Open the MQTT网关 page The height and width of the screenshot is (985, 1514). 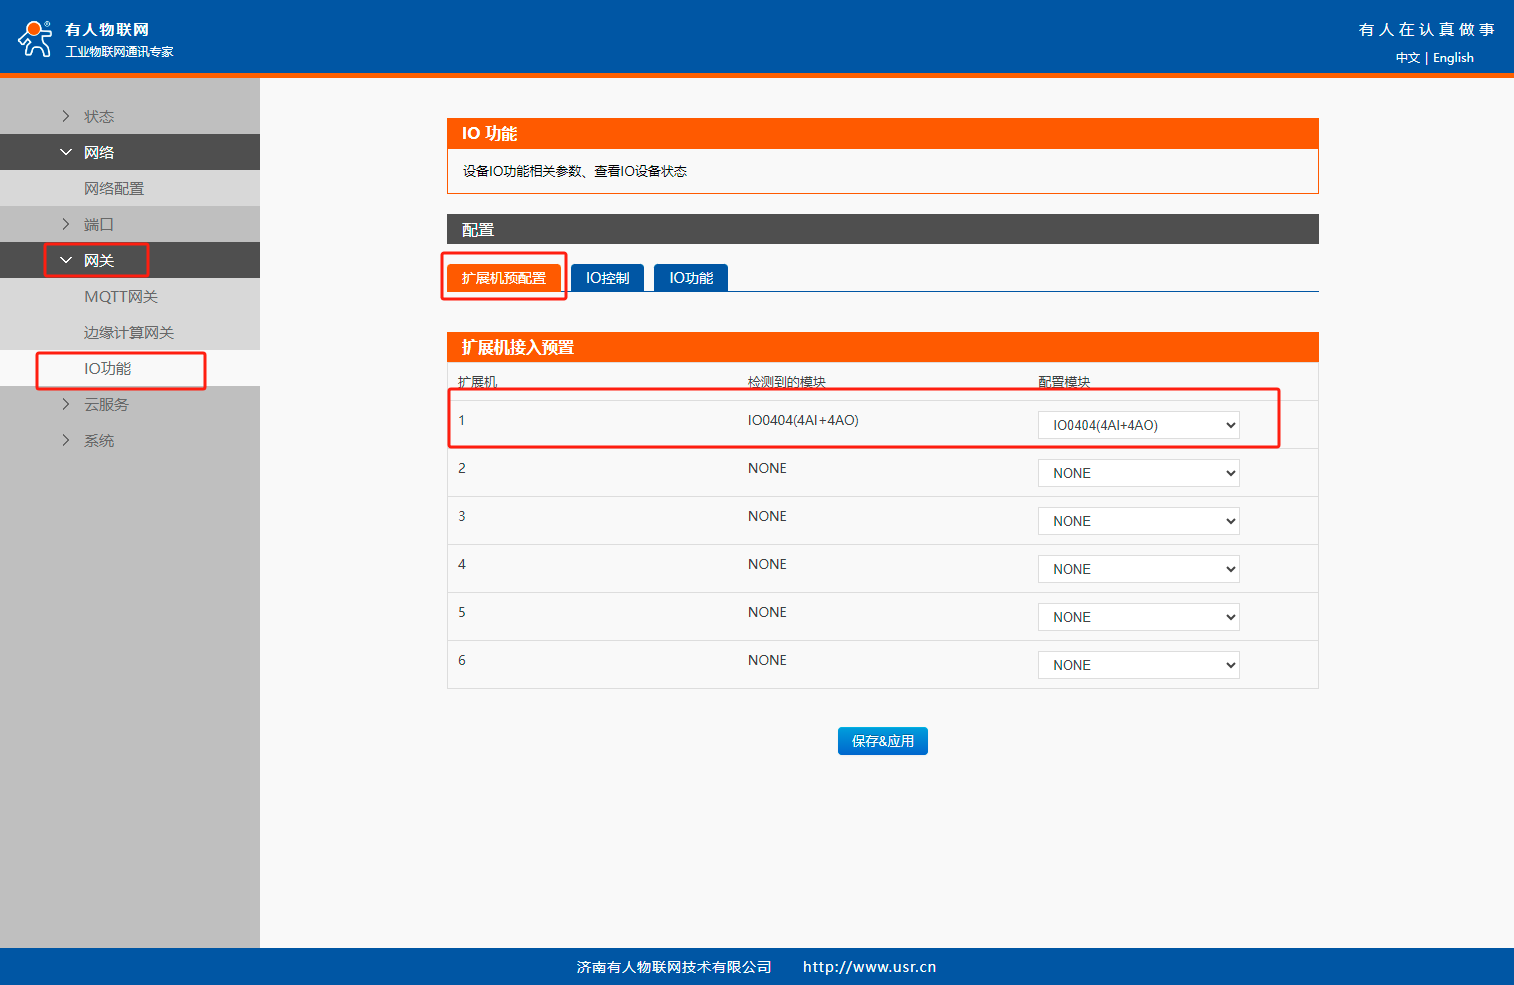[121, 296]
